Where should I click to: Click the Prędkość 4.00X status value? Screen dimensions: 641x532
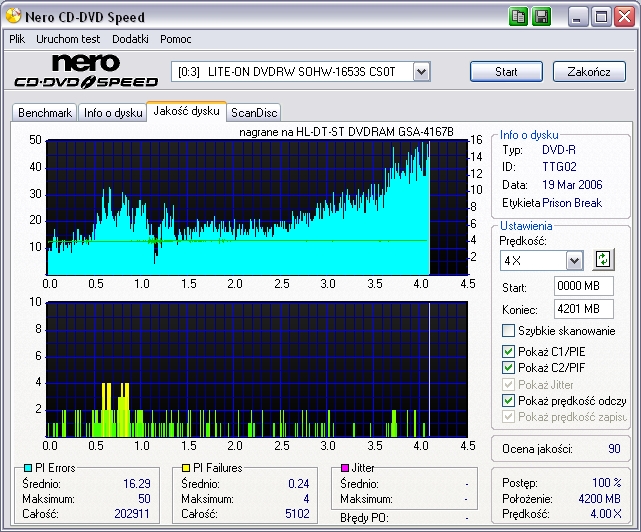click(606, 514)
